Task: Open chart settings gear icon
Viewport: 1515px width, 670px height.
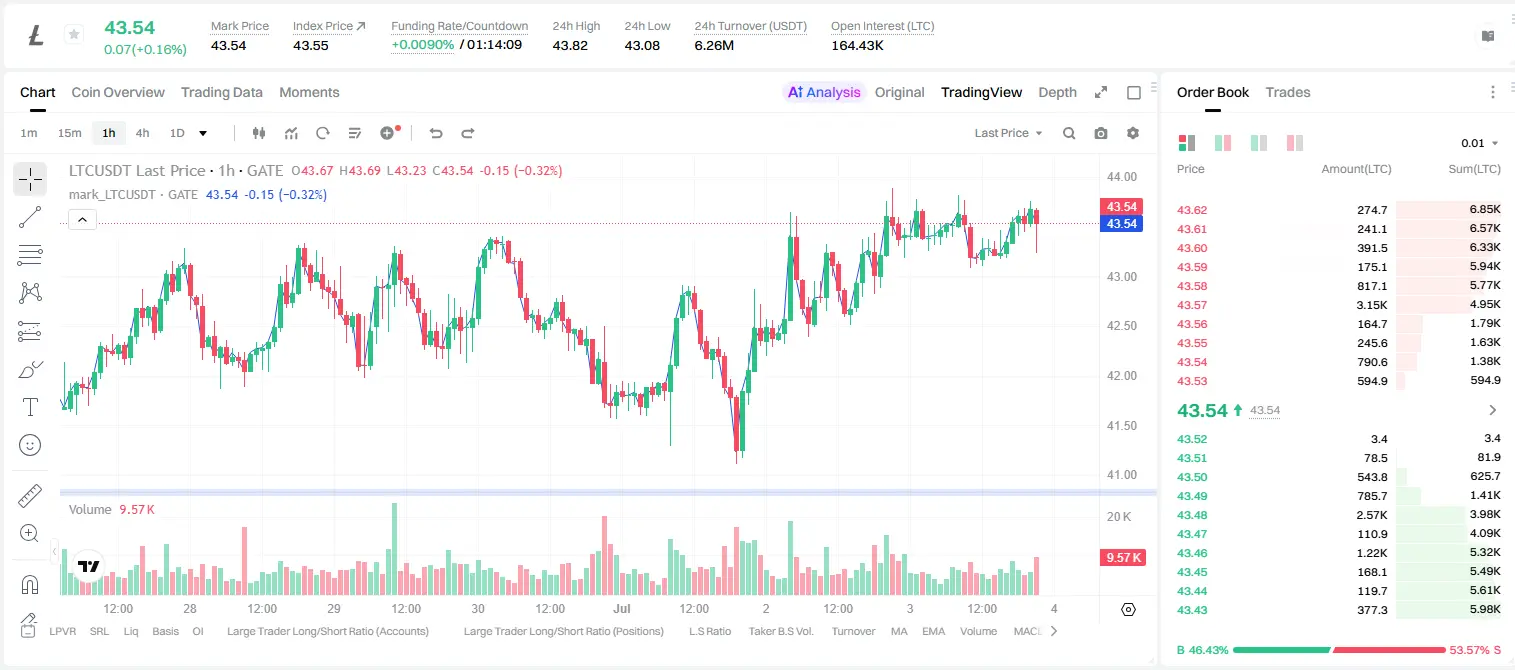Action: point(1133,133)
